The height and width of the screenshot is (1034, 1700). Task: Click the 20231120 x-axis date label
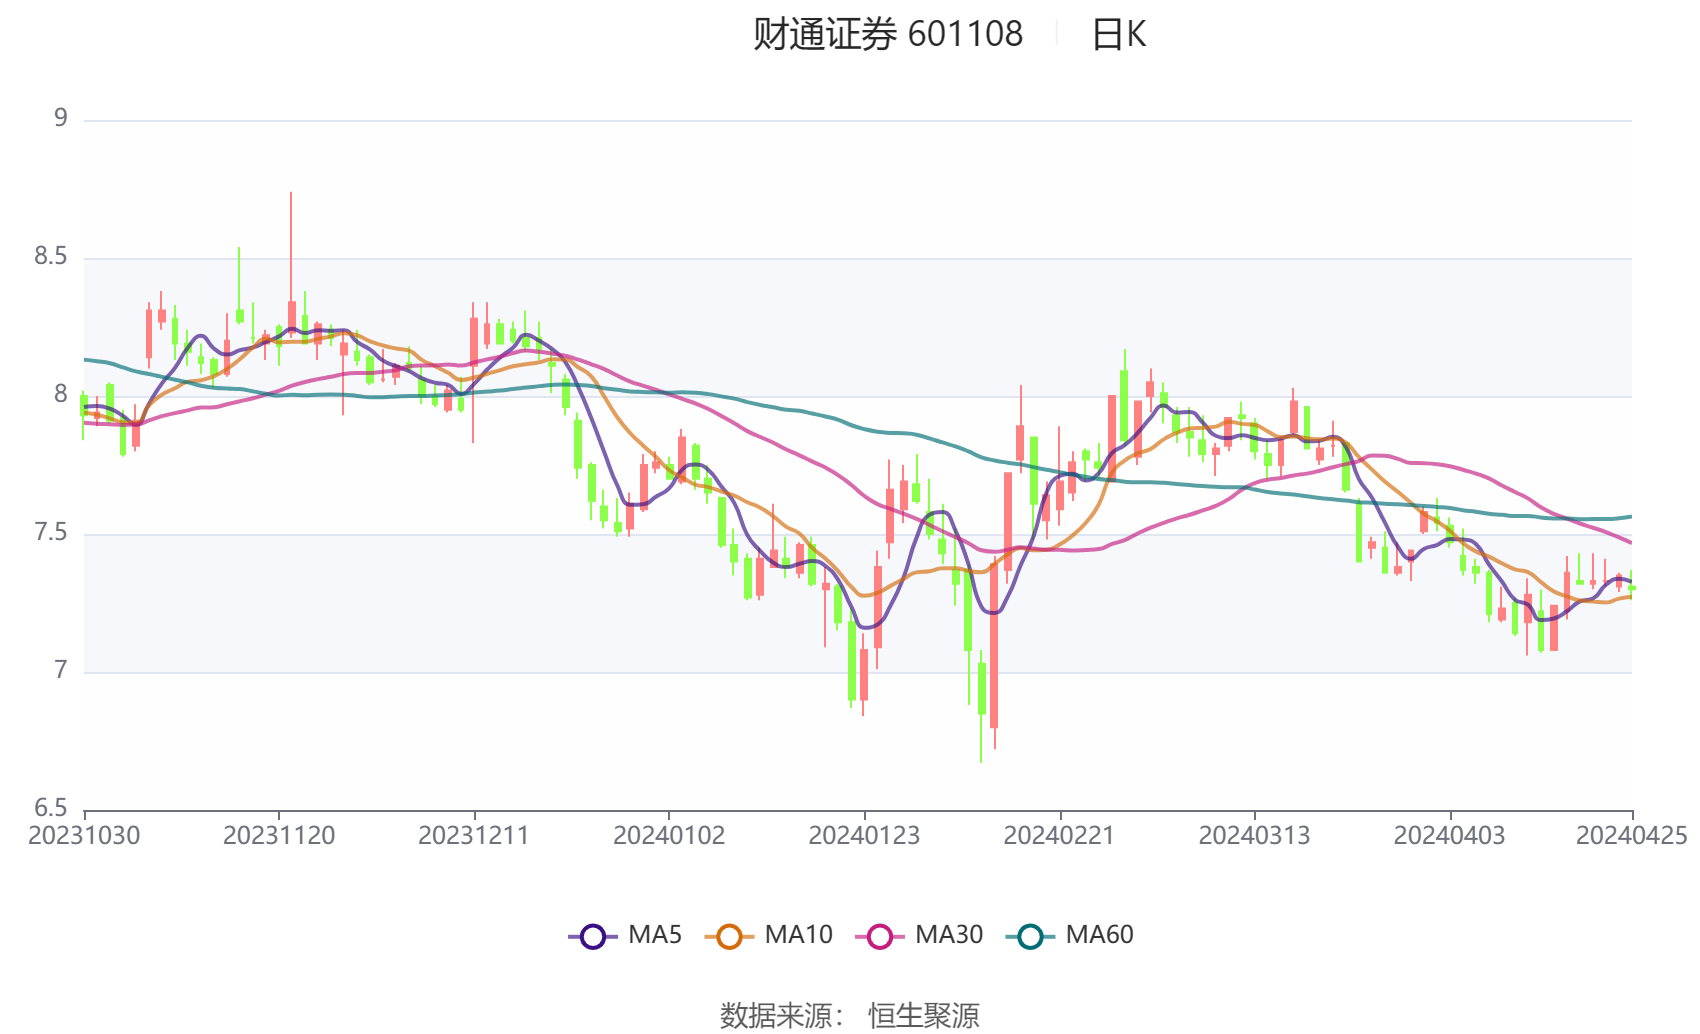point(279,836)
